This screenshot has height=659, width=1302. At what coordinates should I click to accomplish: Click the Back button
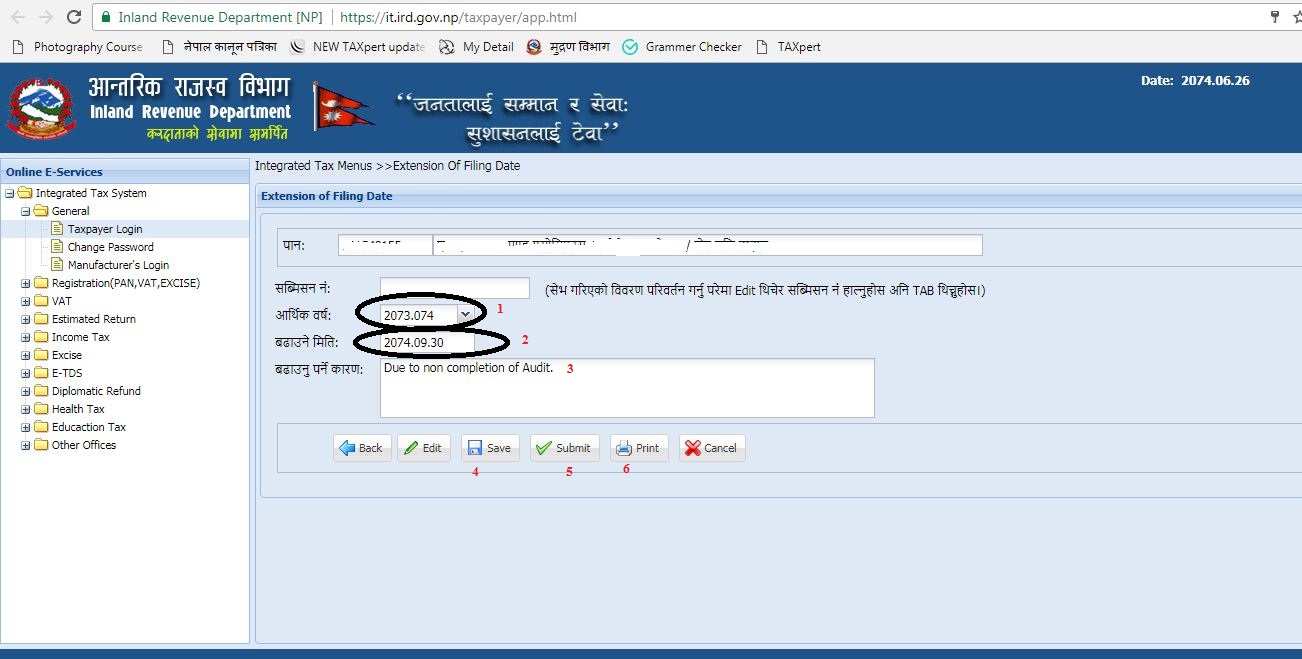362,448
